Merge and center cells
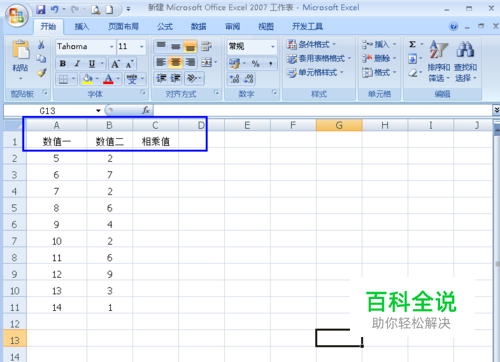 (207, 62)
